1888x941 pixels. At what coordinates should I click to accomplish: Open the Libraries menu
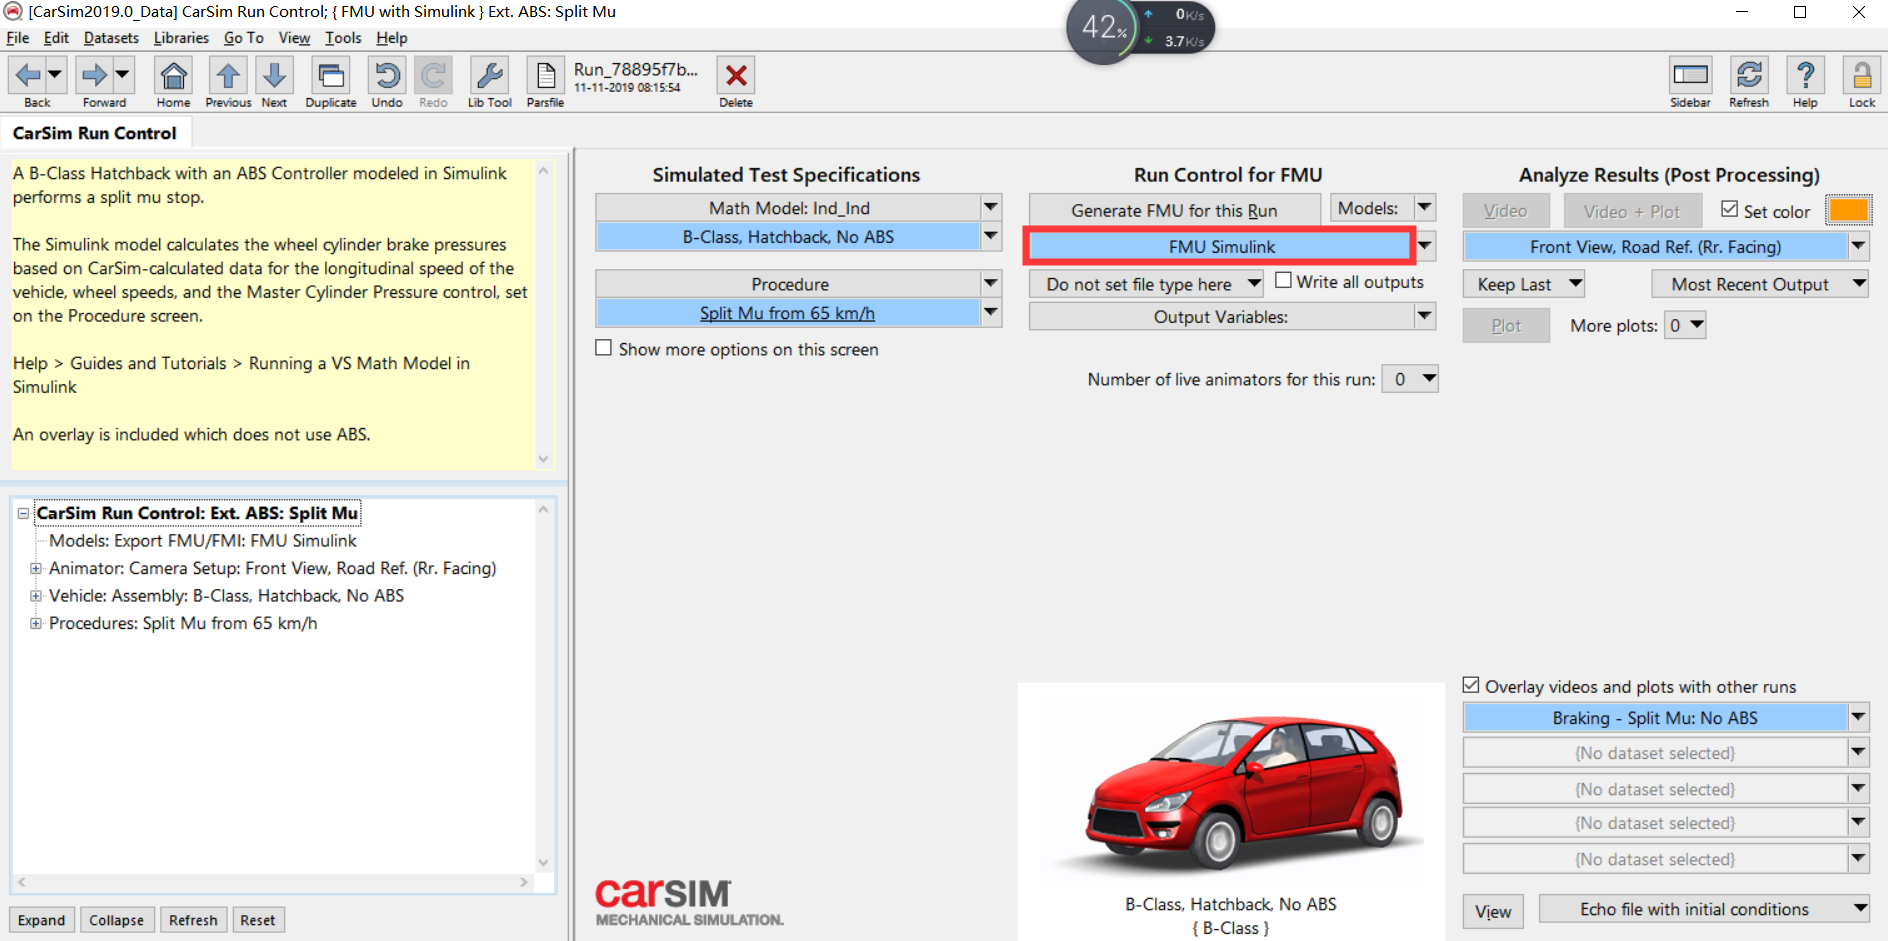pyautogui.click(x=181, y=38)
